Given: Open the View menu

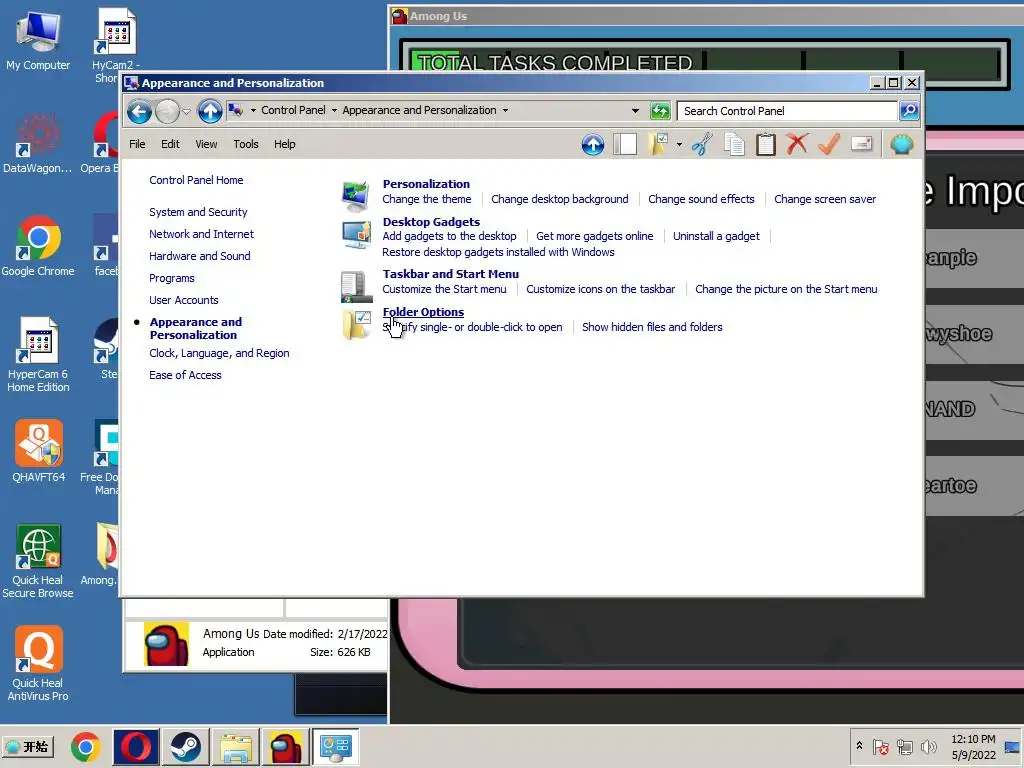Looking at the screenshot, I should click(206, 144).
